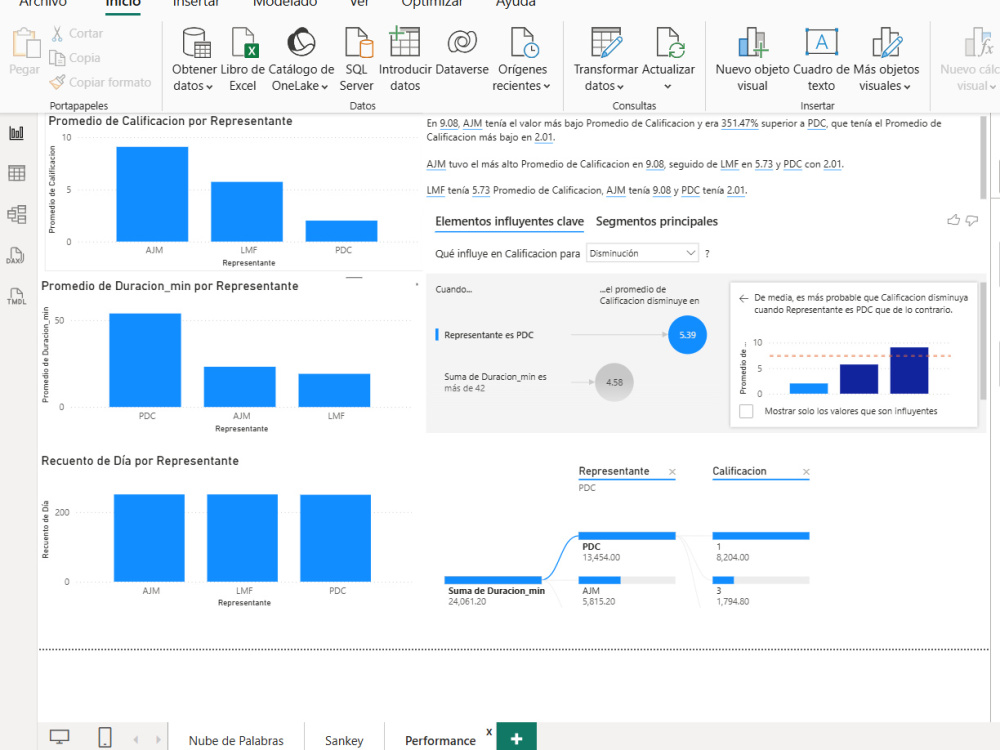Open Modelado ribbon tab
The width and height of the screenshot is (1000, 750).
[x=284, y=4]
